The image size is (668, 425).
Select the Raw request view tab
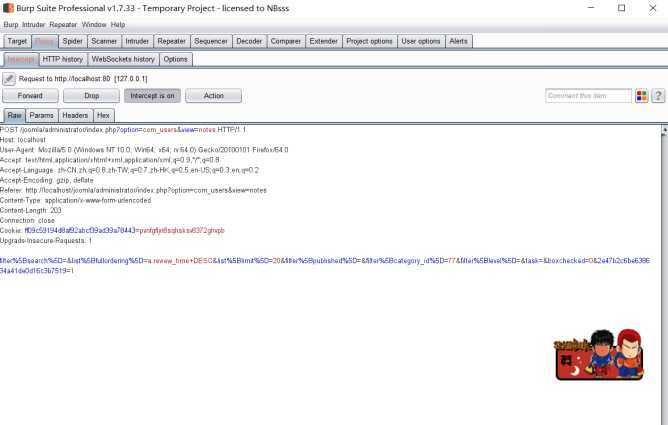point(14,115)
